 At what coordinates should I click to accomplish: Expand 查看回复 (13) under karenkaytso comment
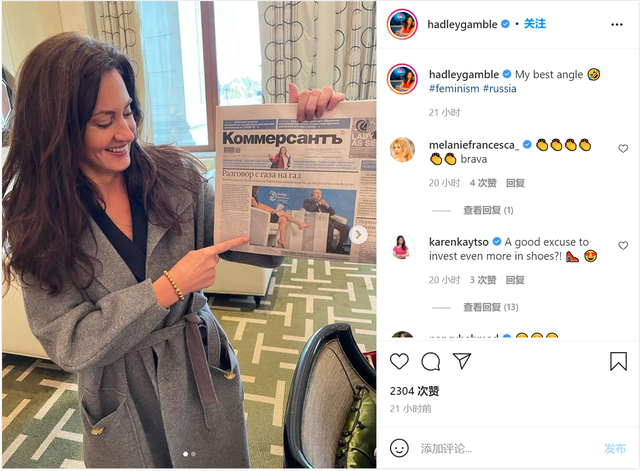pos(491,307)
